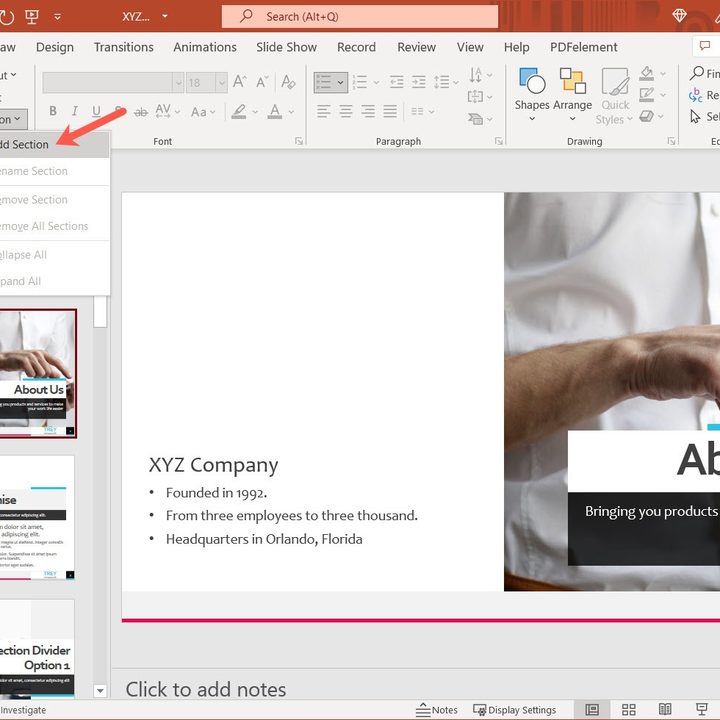Open the Help tab
Image resolution: width=720 pixels, height=720 pixels.
pyautogui.click(x=517, y=47)
